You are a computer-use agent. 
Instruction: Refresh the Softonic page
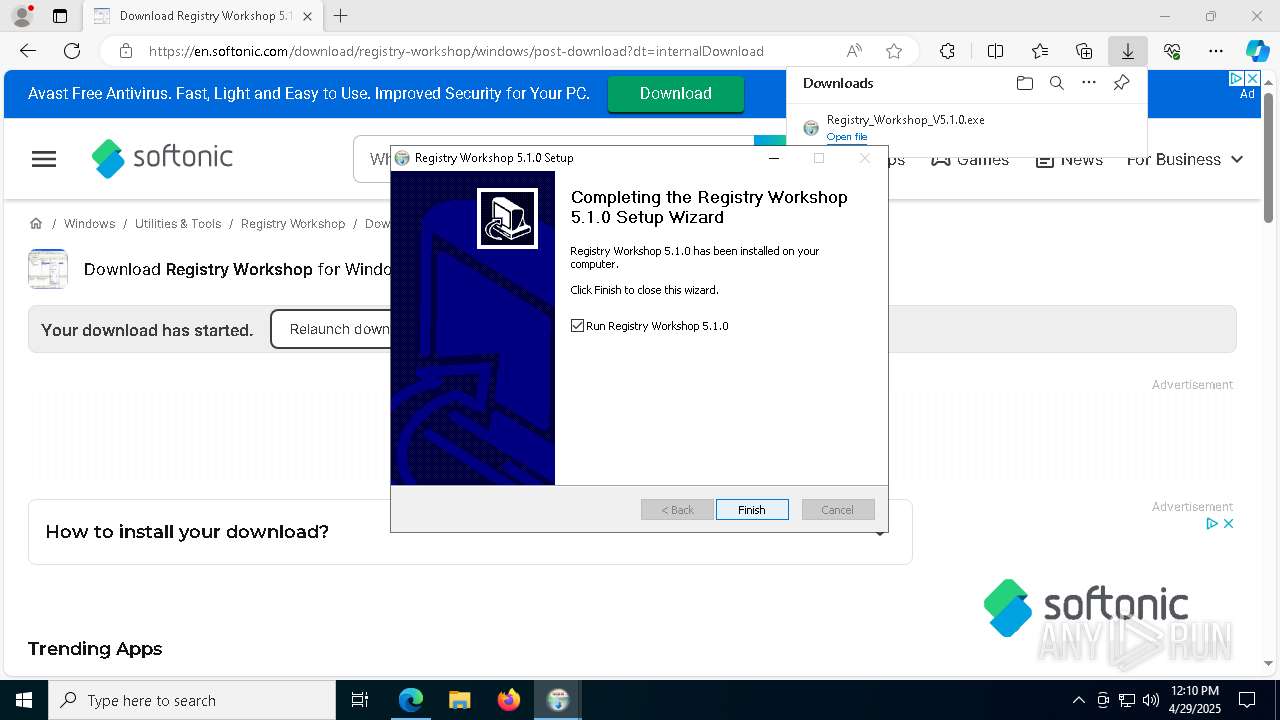point(72,51)
